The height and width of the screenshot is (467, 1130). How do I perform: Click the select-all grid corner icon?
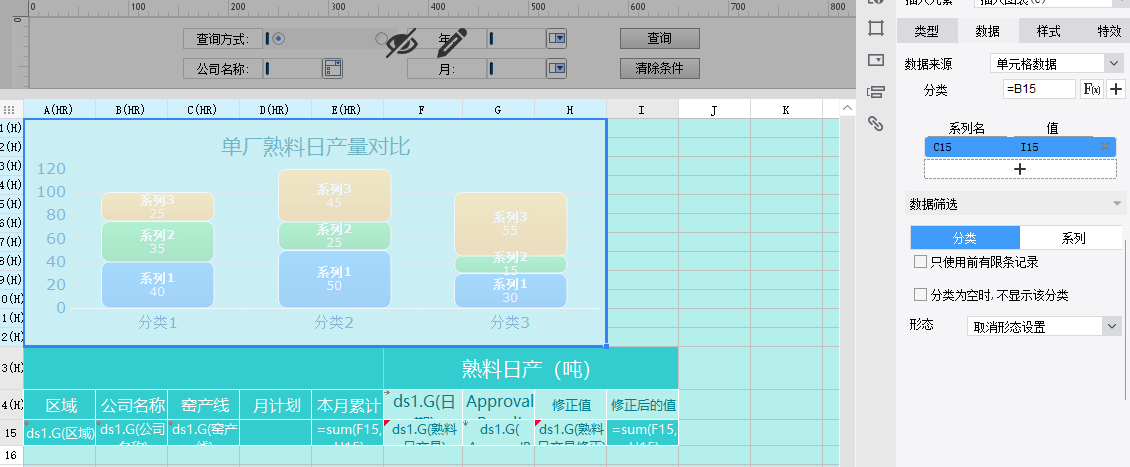9,110
